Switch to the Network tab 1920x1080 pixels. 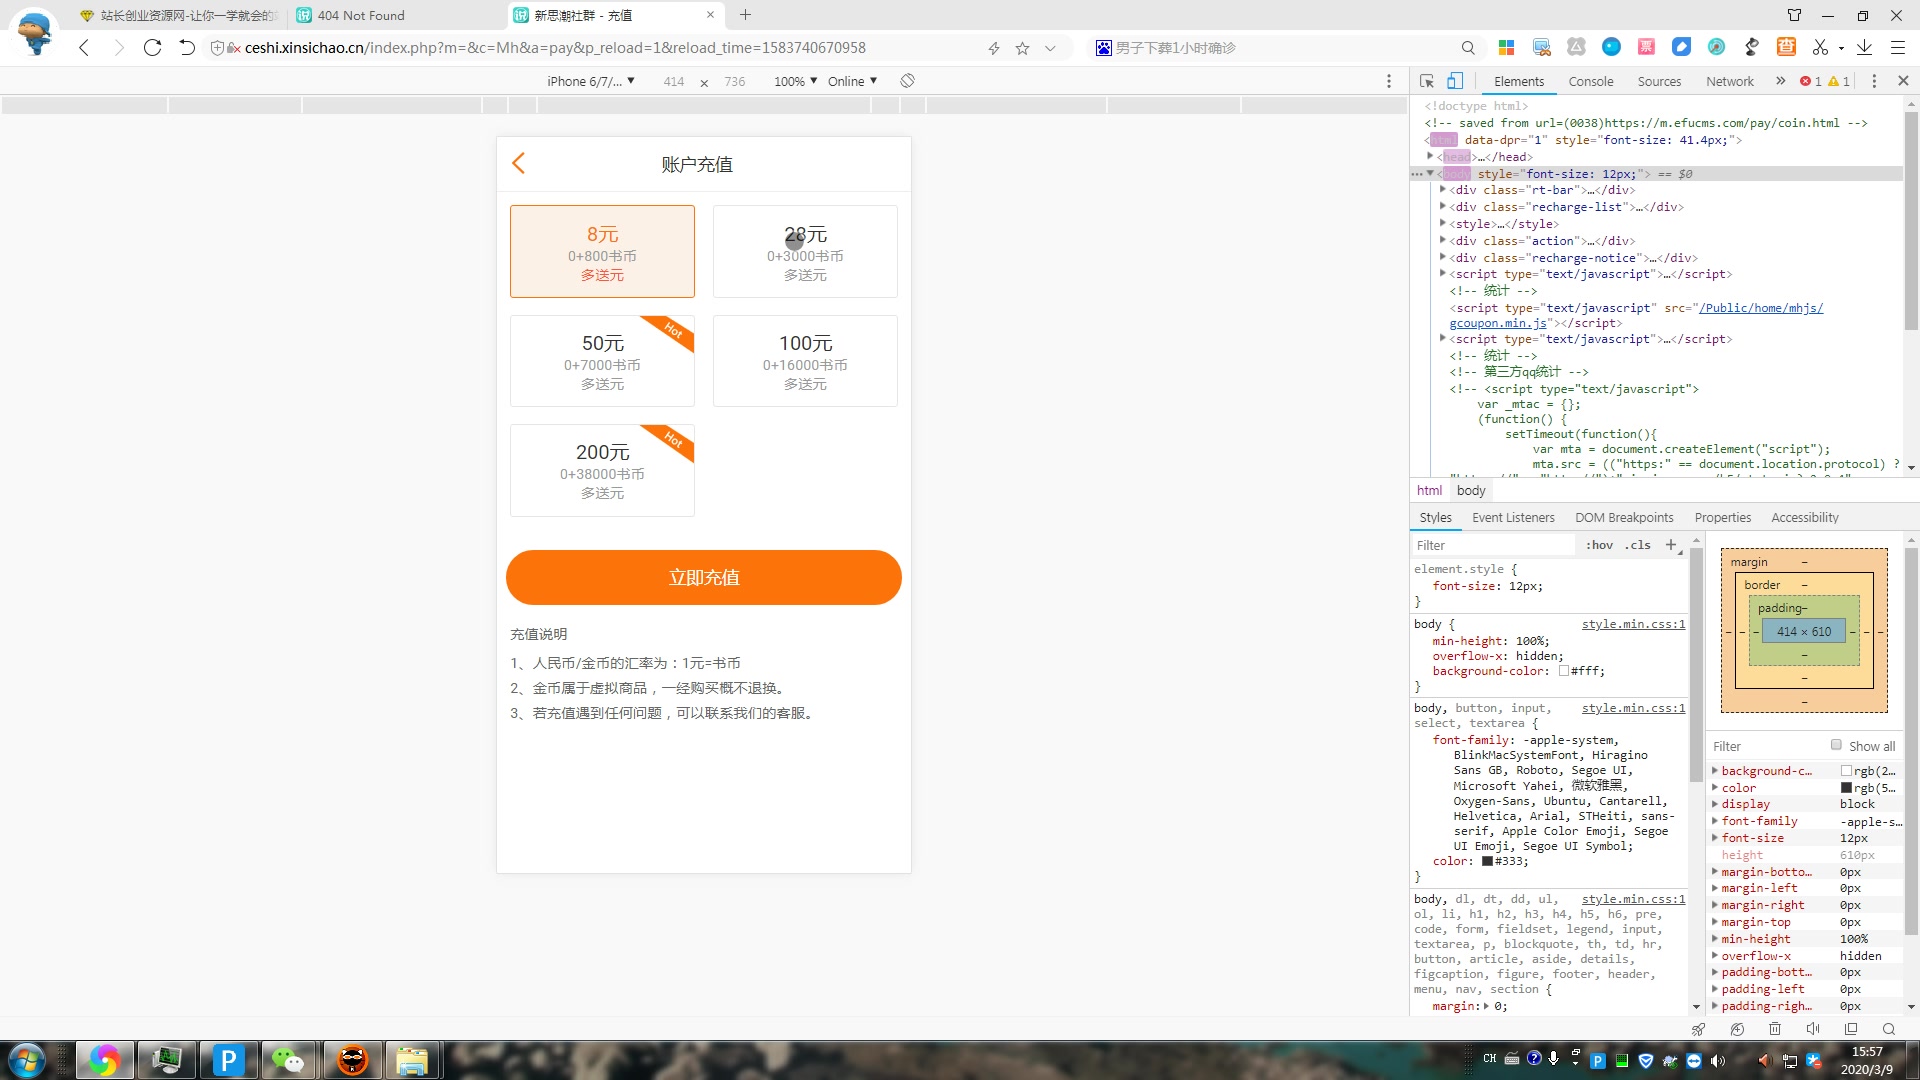pyautogui.click(x=1730, y=81)
